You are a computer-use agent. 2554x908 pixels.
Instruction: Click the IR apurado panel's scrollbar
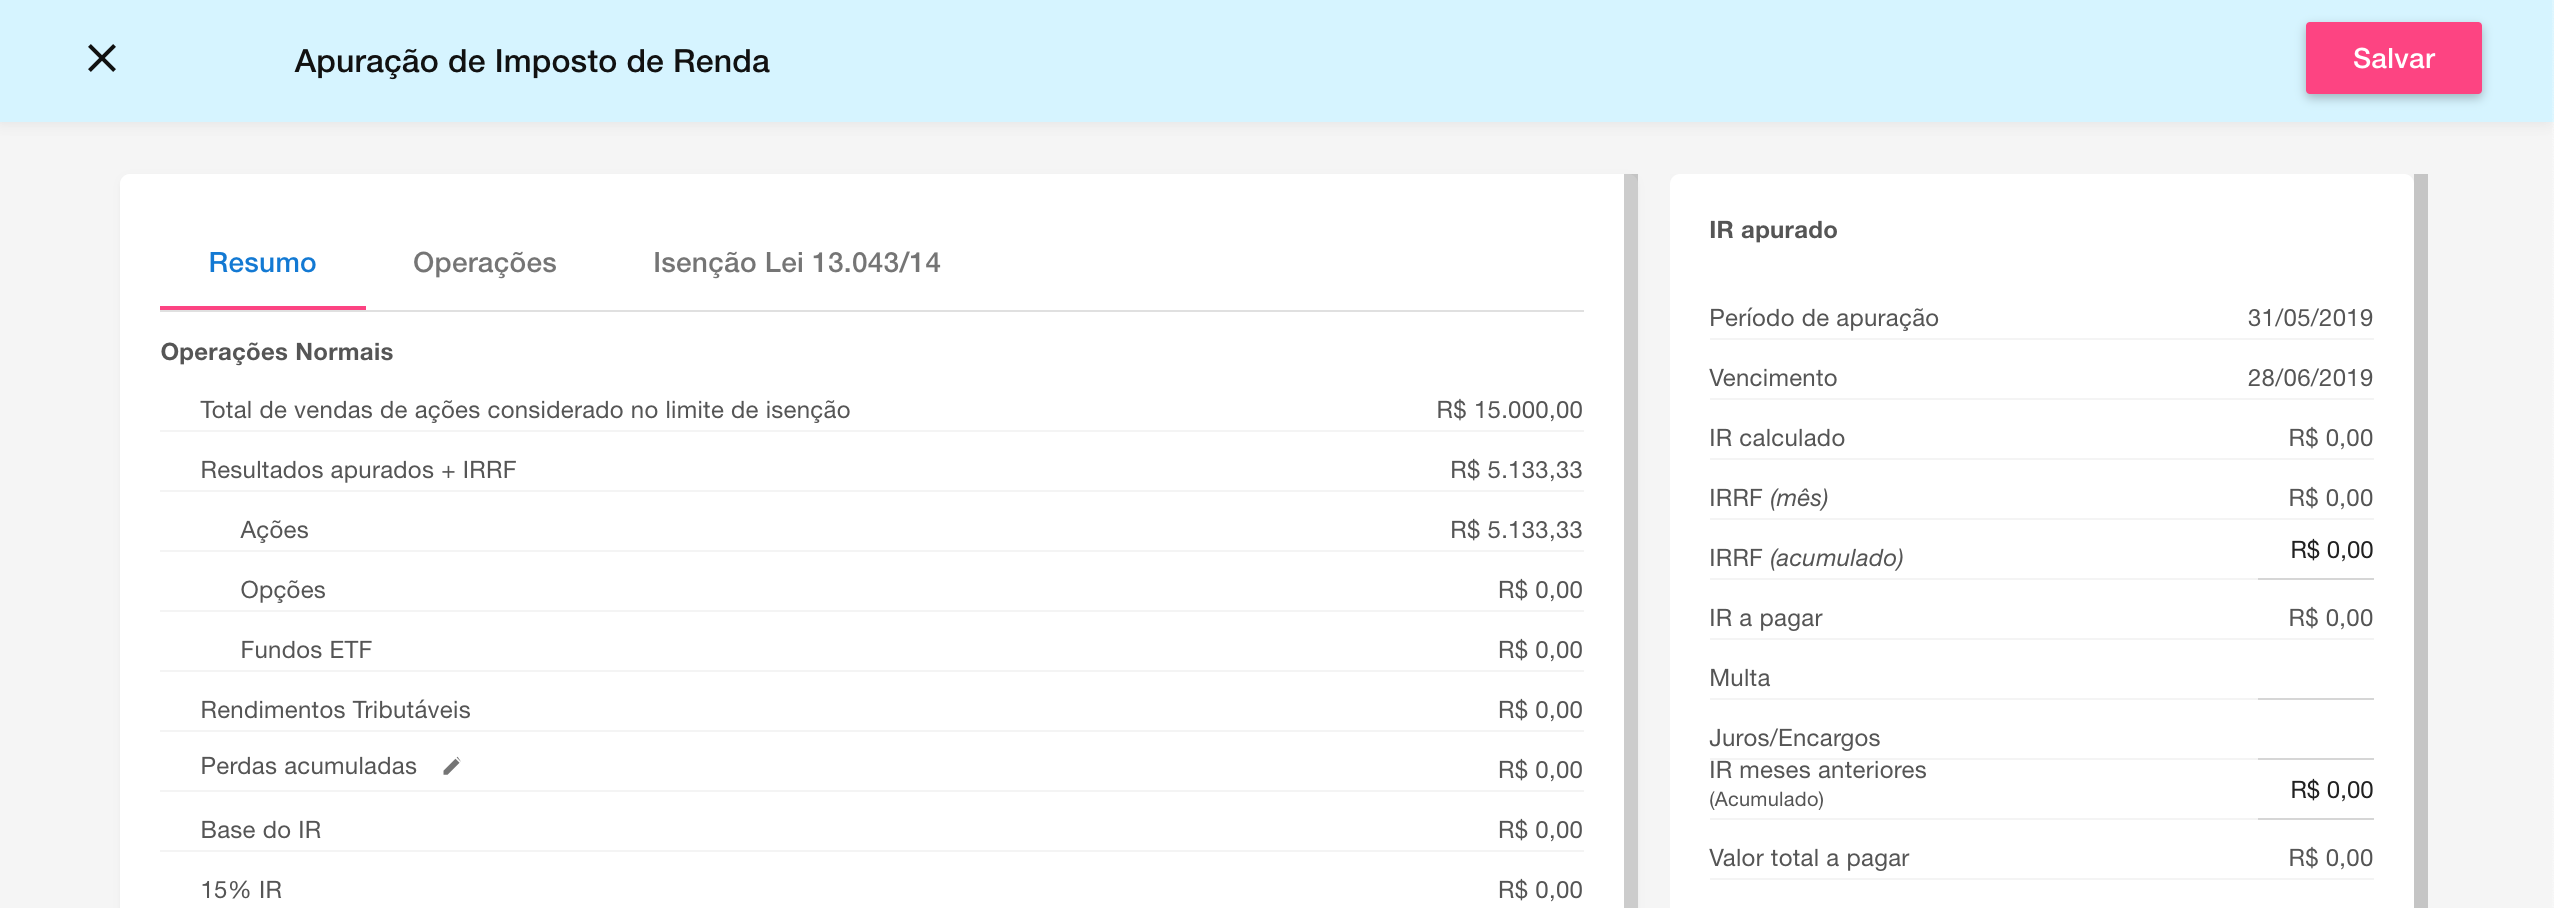point(2420,540)
